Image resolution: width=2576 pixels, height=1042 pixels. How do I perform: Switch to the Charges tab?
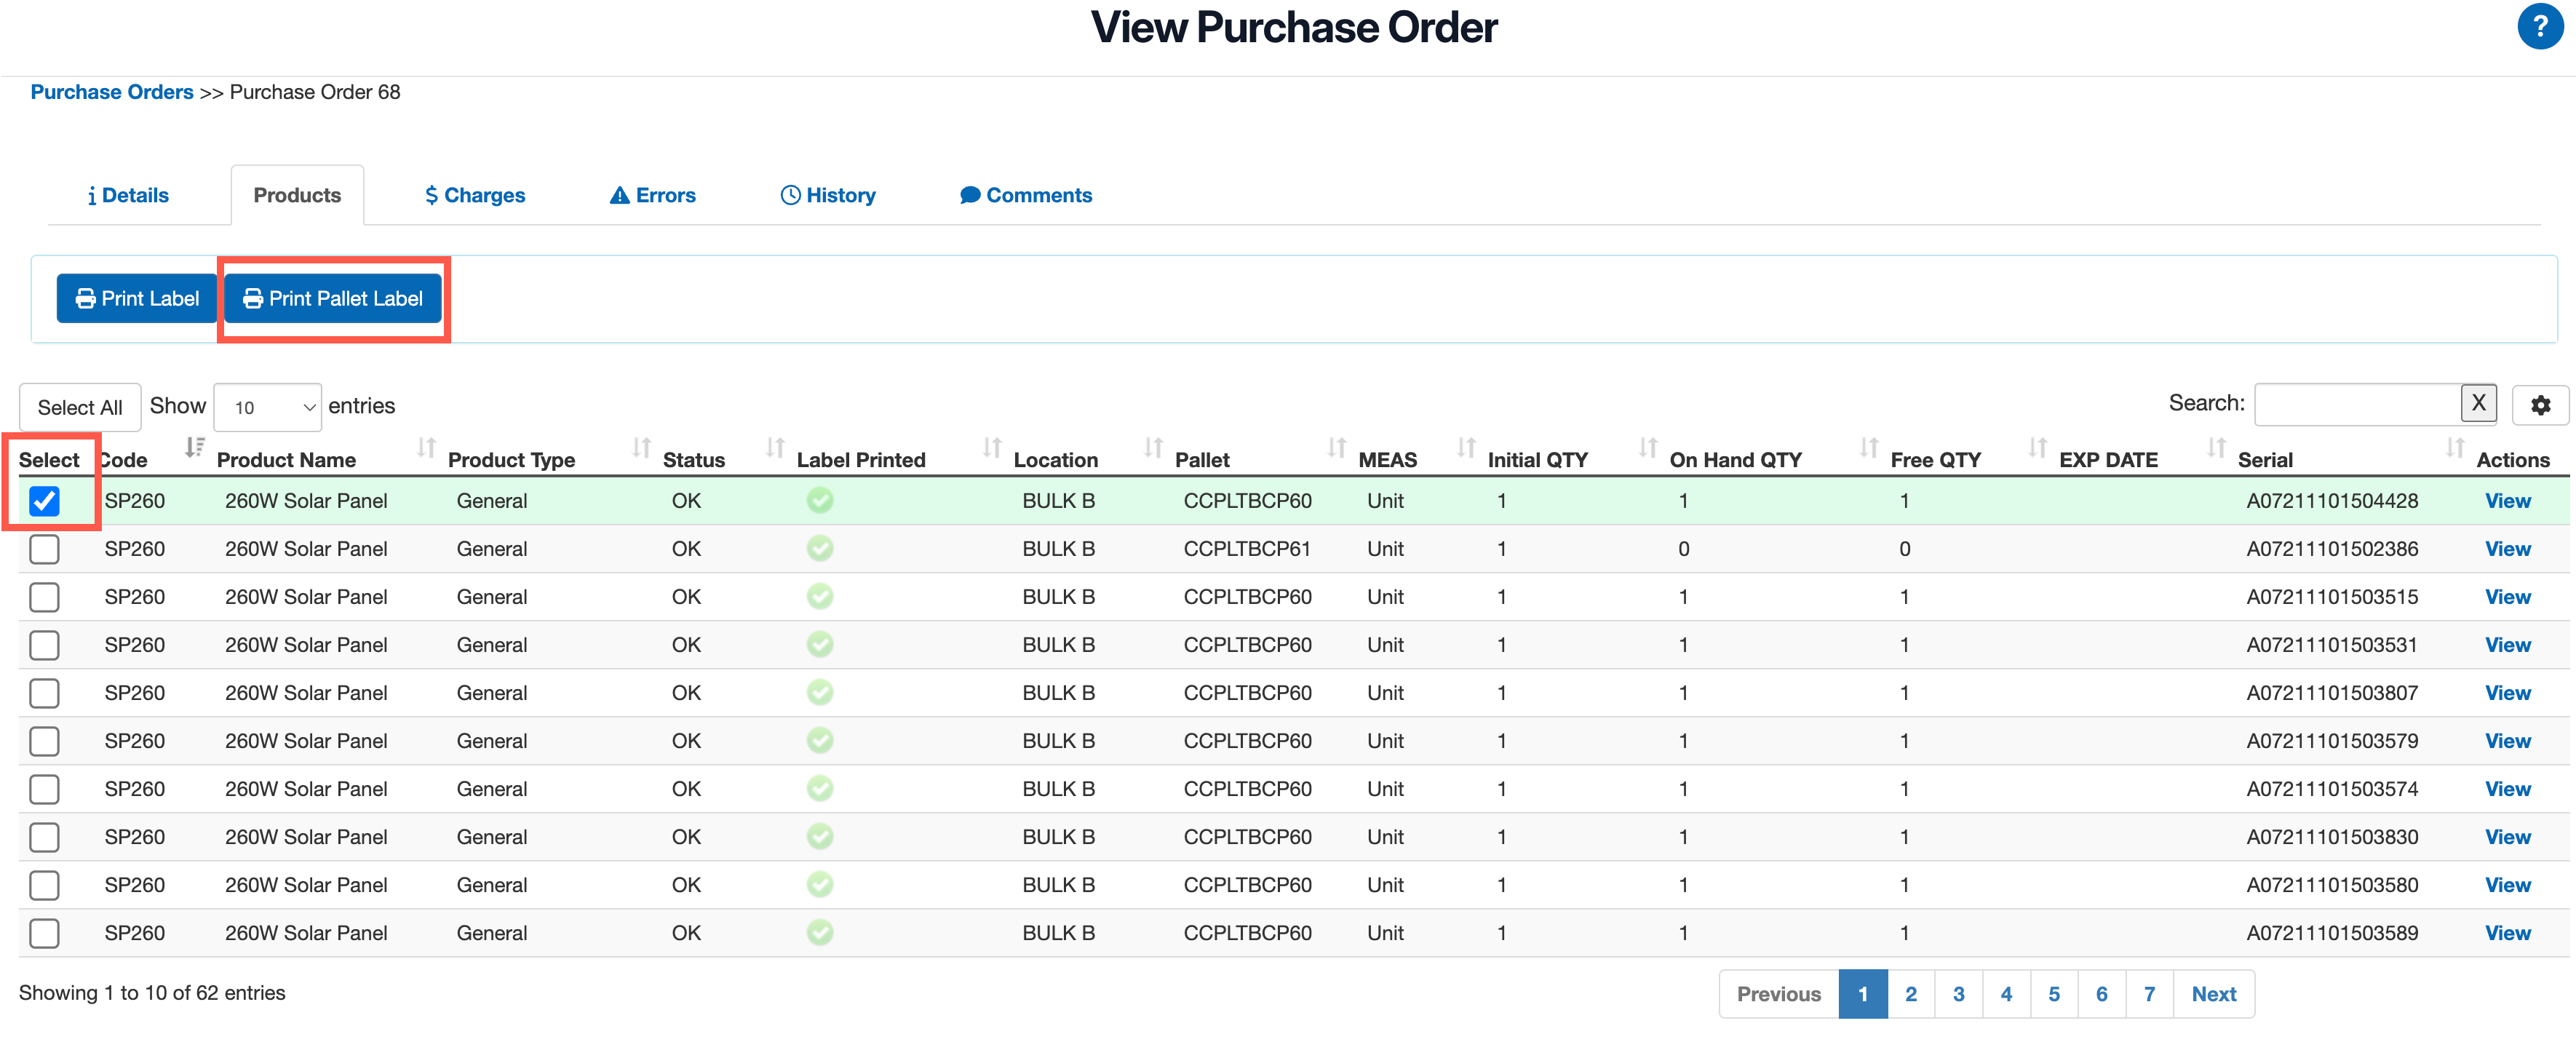[474, 195]
